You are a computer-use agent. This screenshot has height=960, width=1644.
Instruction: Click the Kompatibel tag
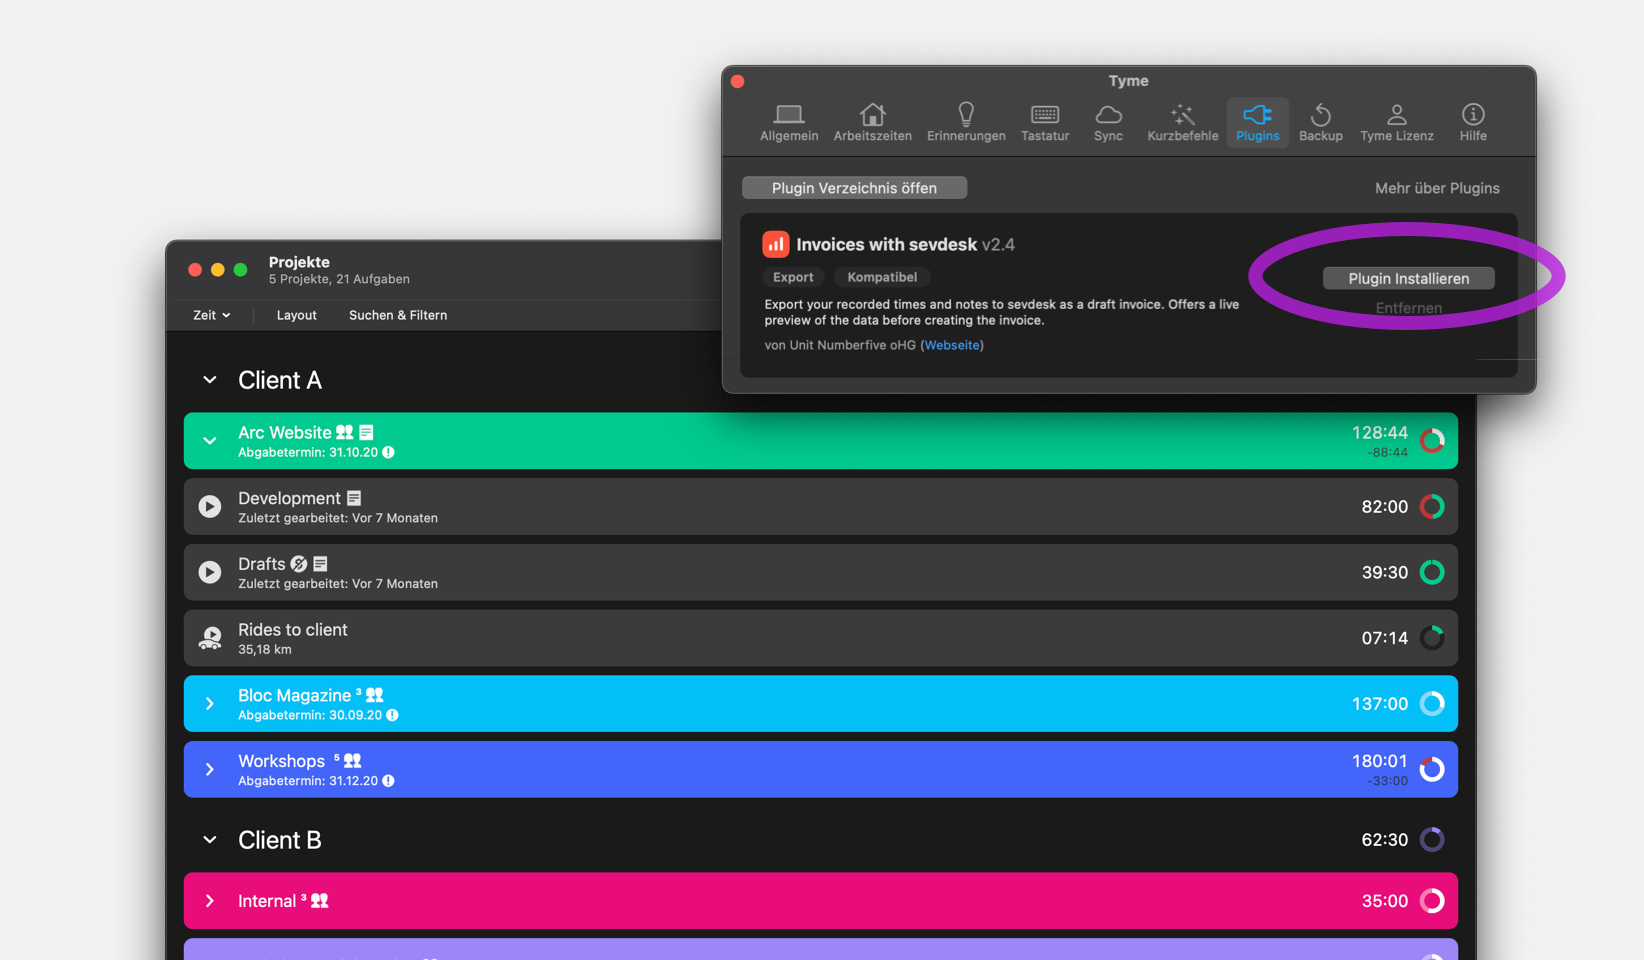coord(882,277)
